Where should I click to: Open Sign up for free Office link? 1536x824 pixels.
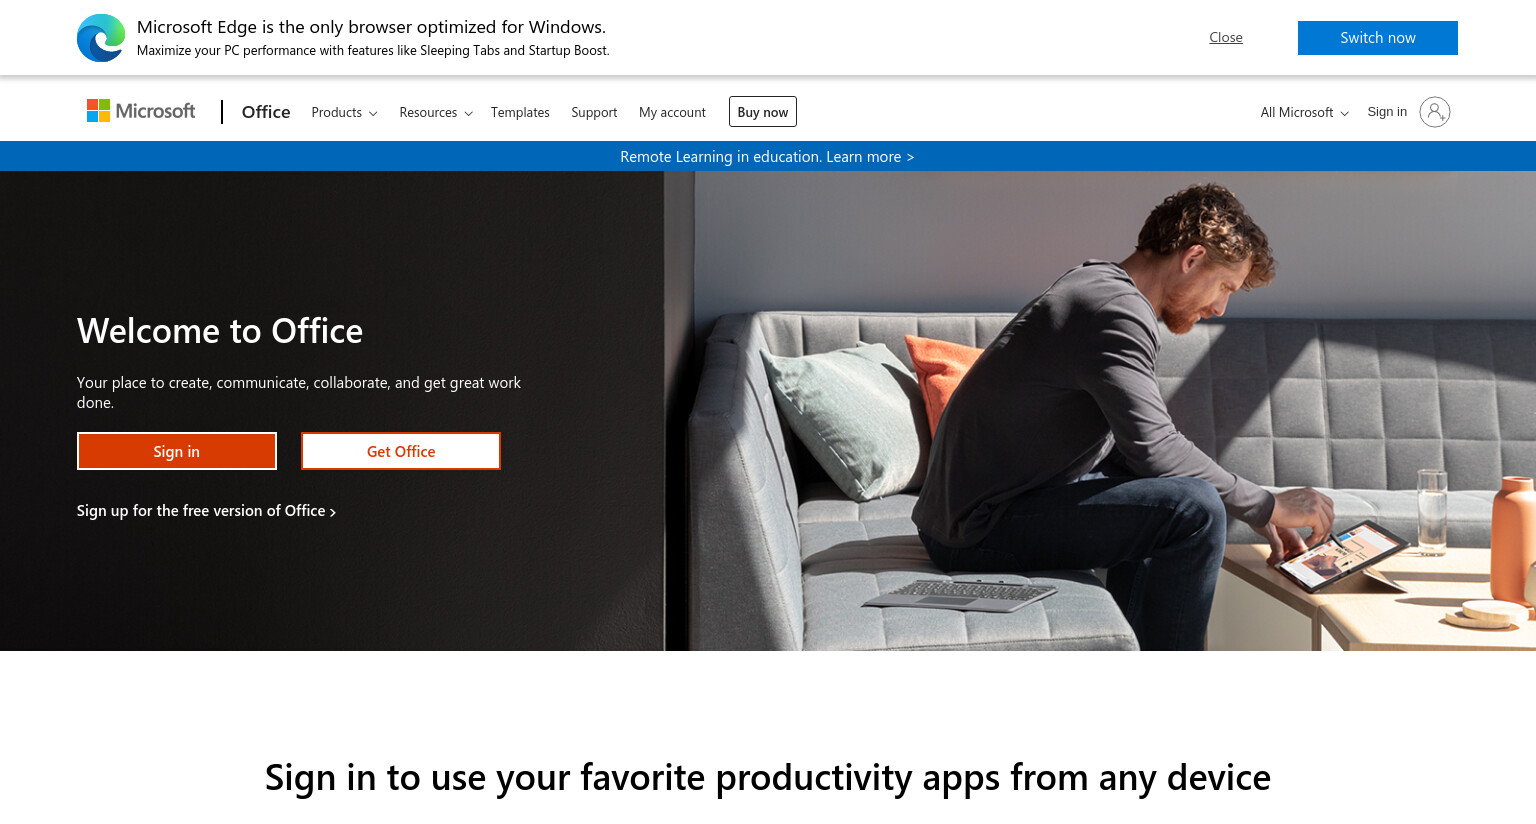[206, 511]
